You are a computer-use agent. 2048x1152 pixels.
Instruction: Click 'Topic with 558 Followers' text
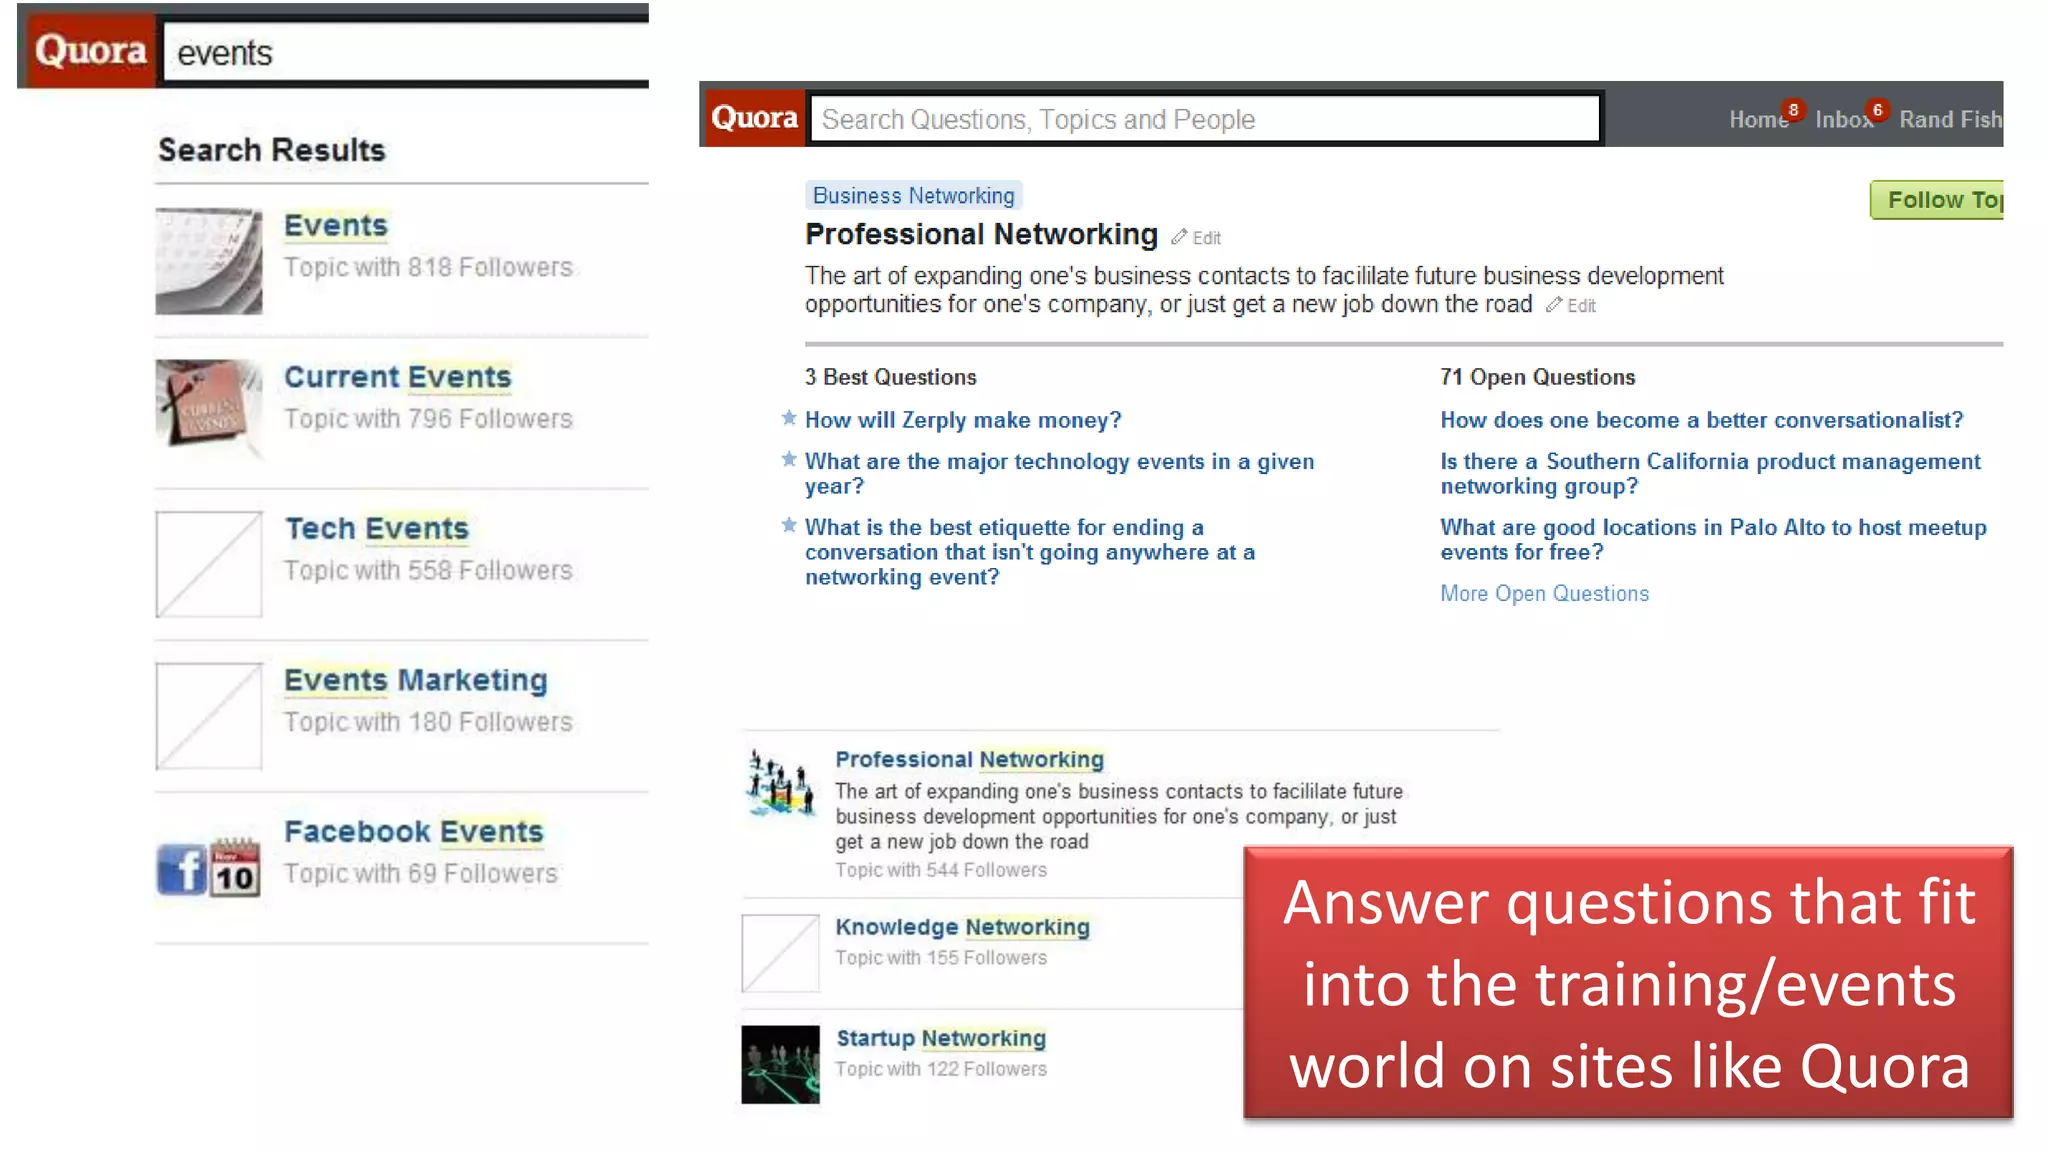[428, 571]
